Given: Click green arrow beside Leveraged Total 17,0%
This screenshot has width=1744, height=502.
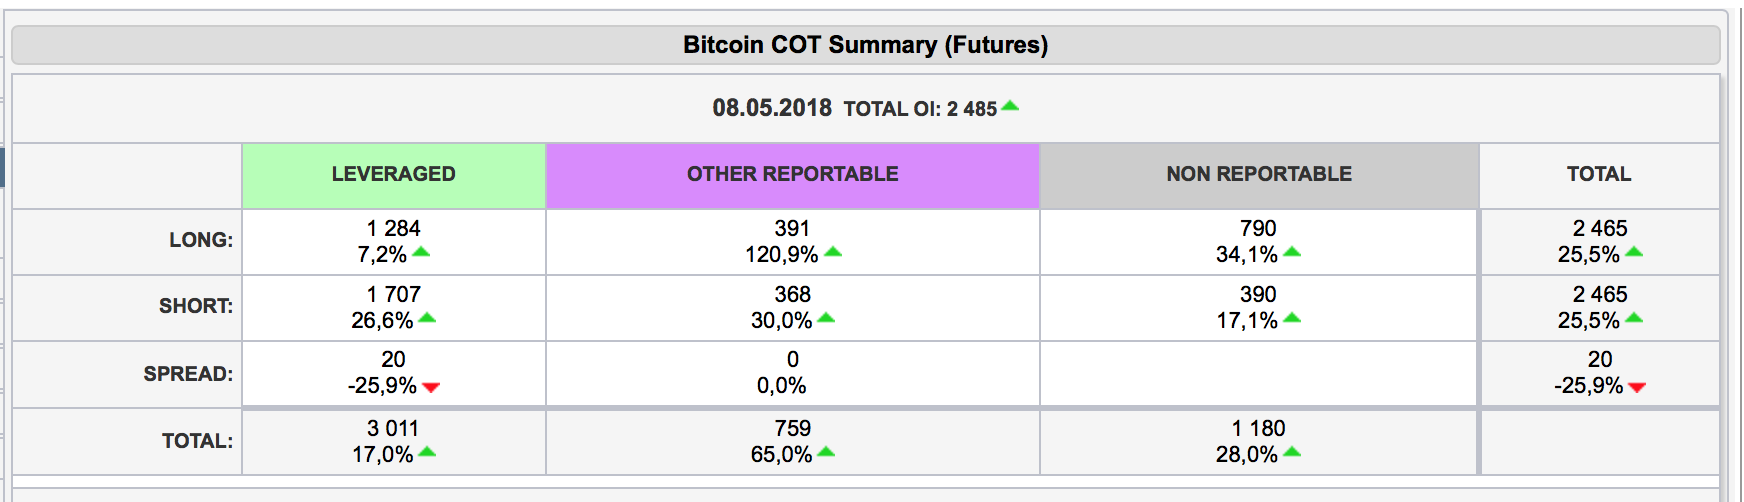Looking at the screenshot, I should (x=427, y=452).
